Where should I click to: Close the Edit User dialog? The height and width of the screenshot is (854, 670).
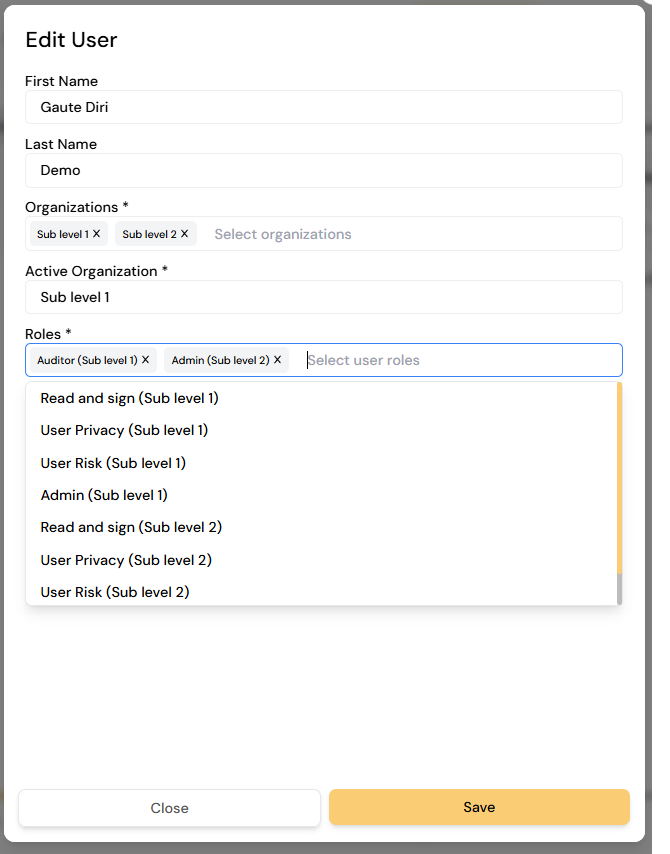pyautogui.click(x=169, y=808)
